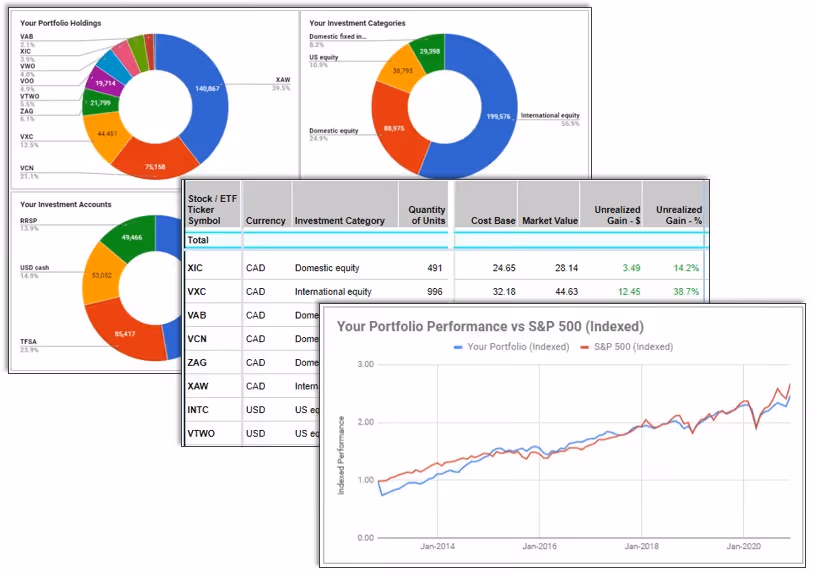
Task: Select the 'Domestic fixed in...' chart label
Action: pos(338,37)
